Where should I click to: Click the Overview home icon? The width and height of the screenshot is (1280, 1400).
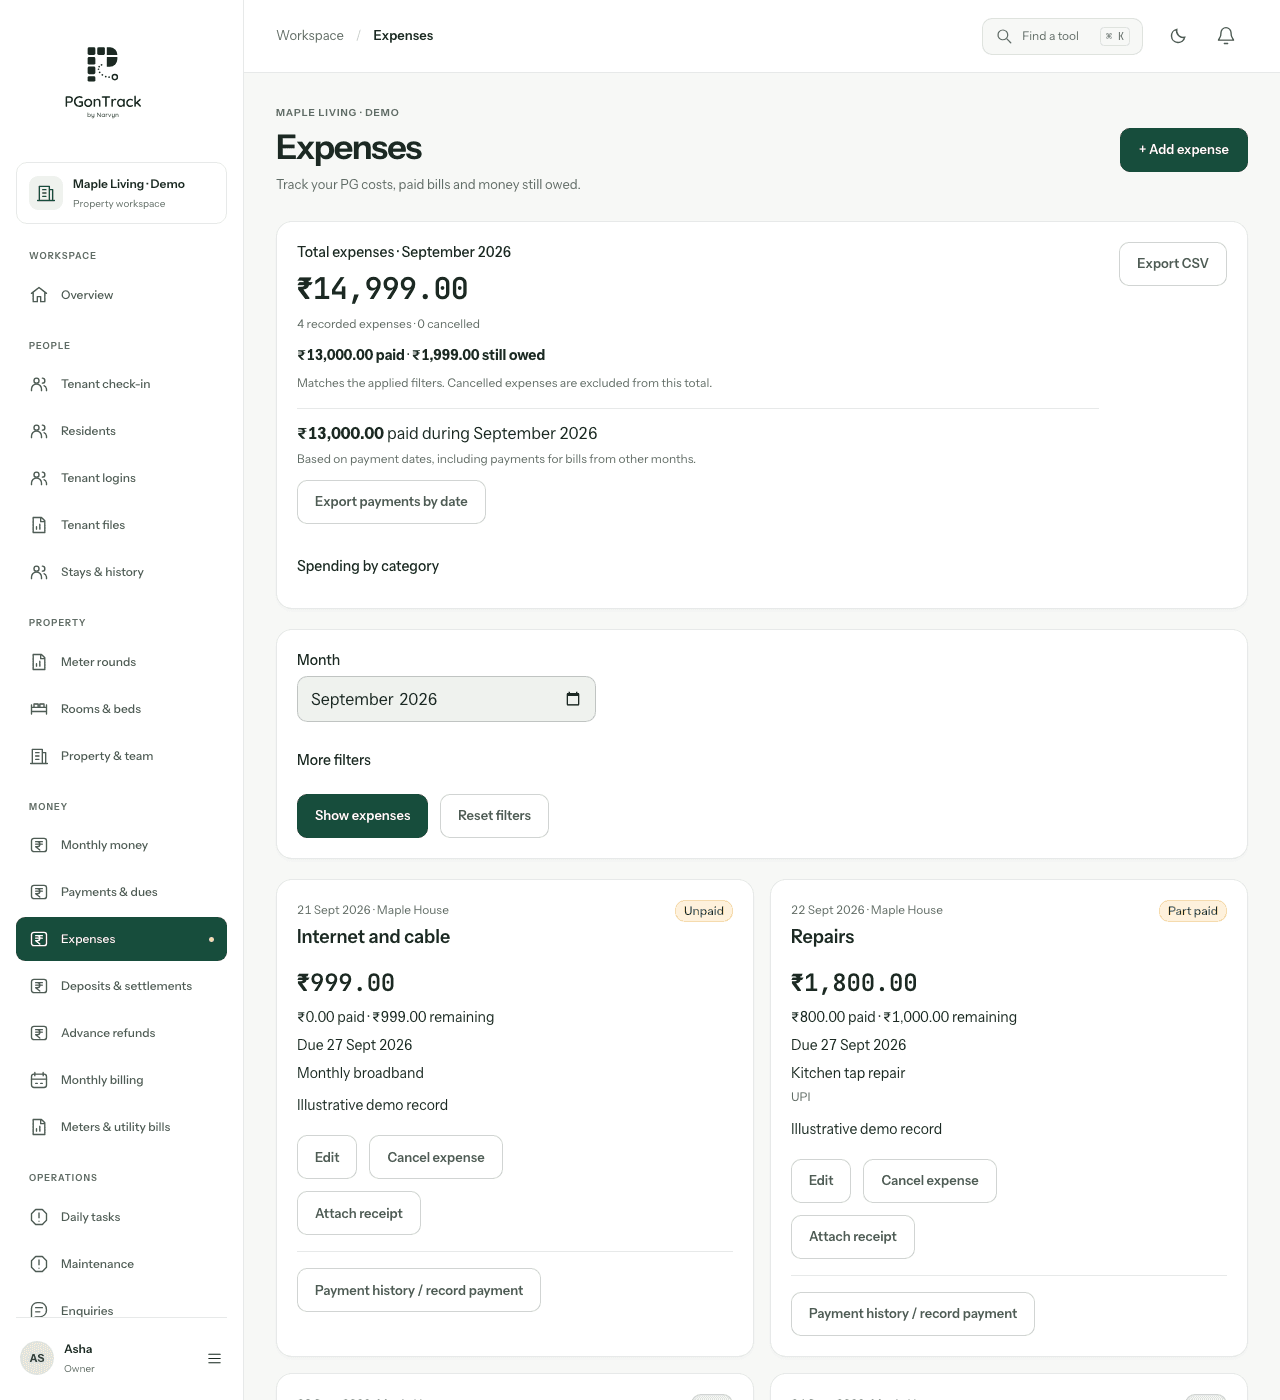click(39, 295)
